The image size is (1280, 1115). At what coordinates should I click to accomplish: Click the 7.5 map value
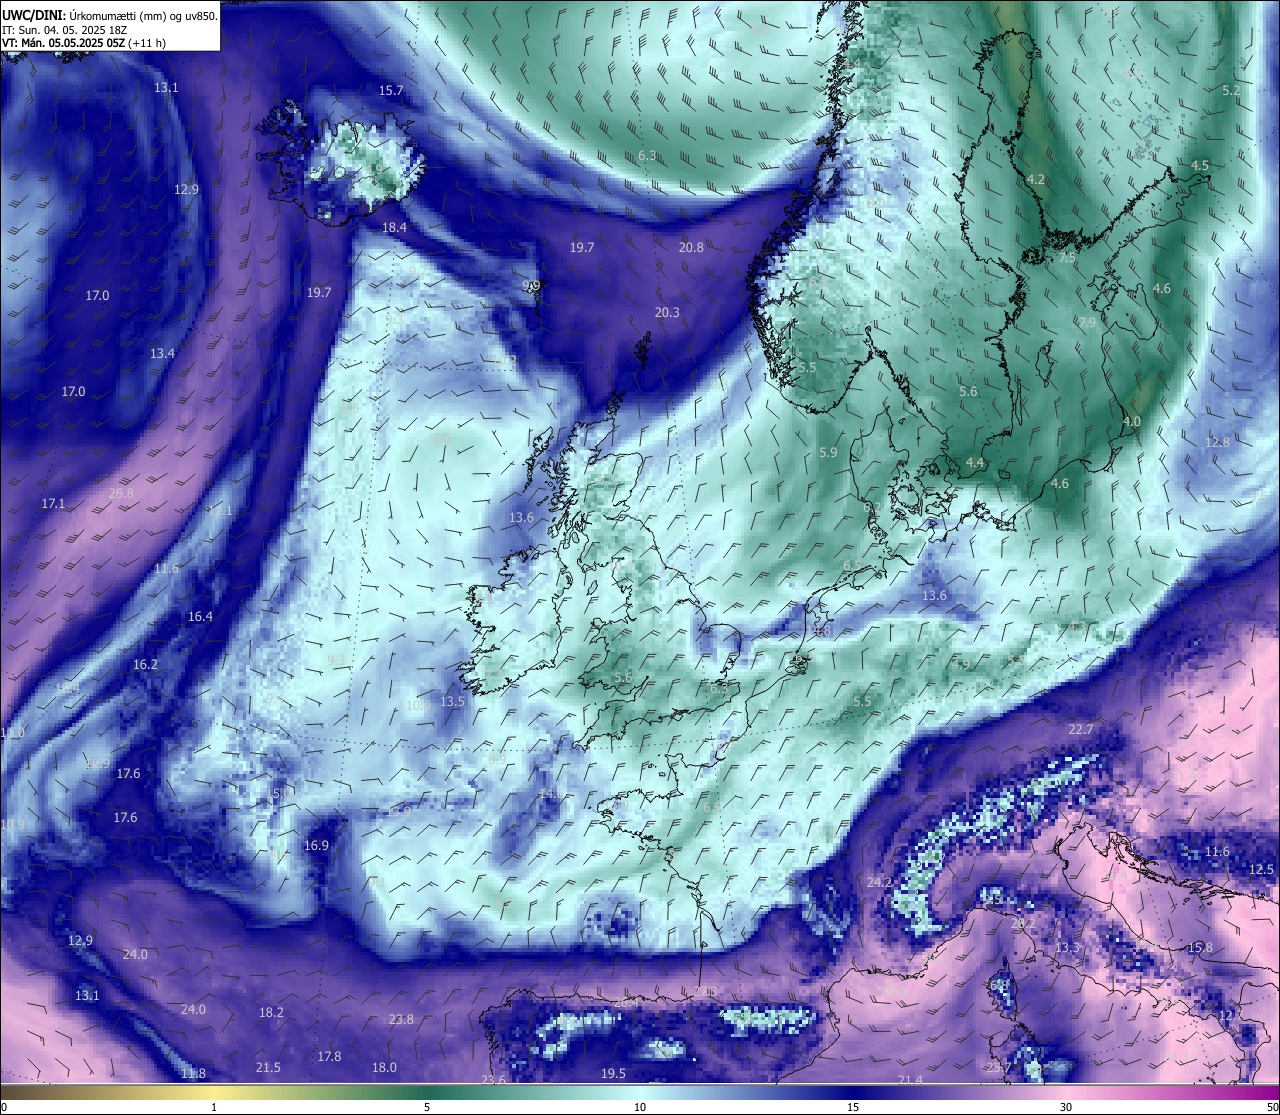(x=1067, y=258)
